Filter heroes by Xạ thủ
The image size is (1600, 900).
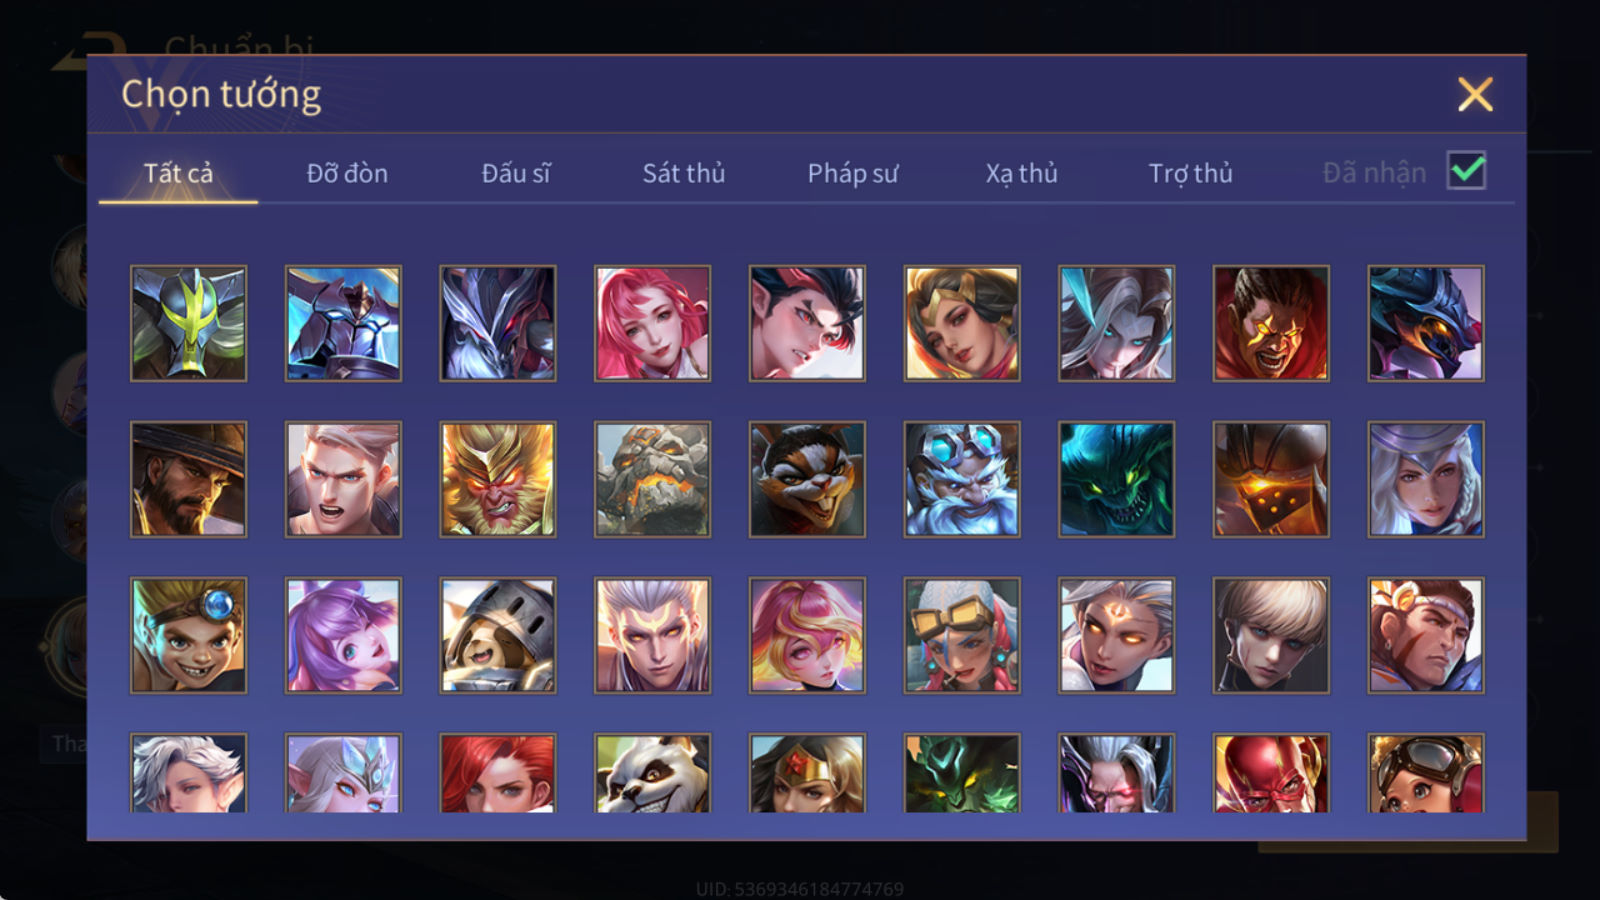pos(1021,173)
